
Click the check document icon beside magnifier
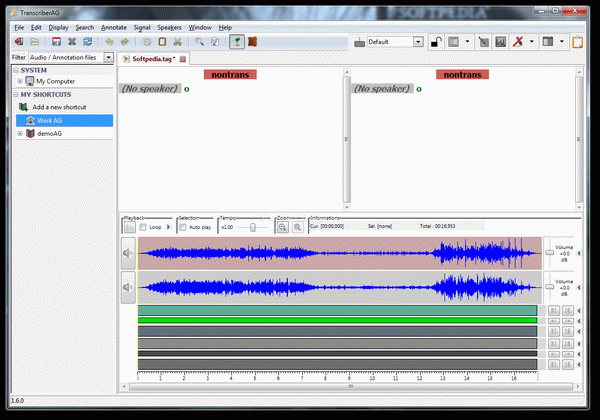pos(215,42)
